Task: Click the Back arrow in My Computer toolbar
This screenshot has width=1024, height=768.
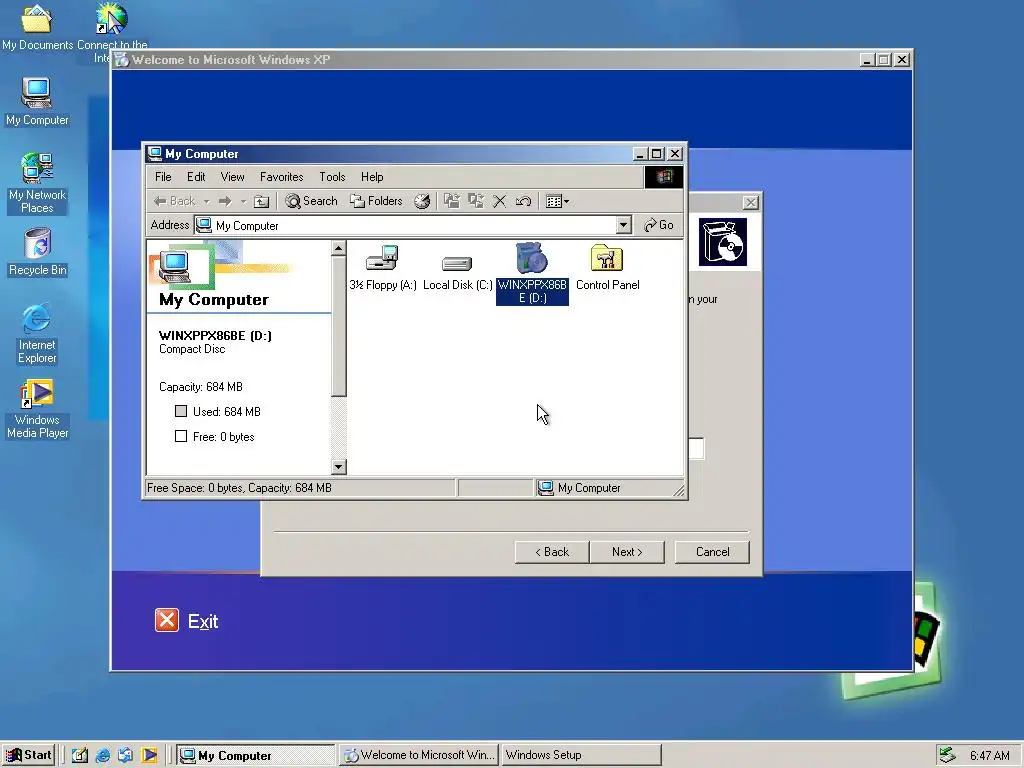Action: tap(174, 201)
